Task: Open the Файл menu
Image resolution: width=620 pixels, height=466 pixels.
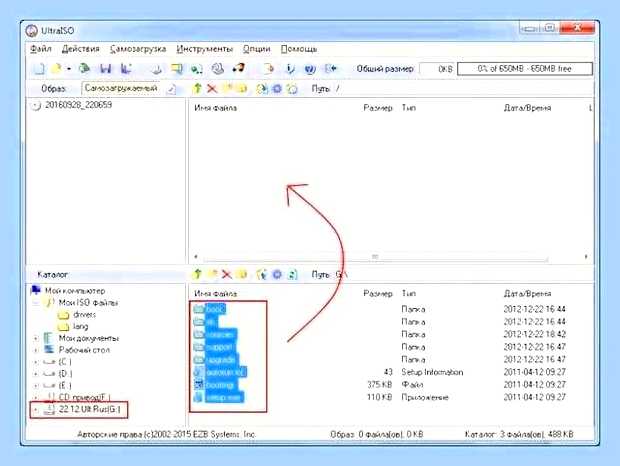Action: coord(41,49)
